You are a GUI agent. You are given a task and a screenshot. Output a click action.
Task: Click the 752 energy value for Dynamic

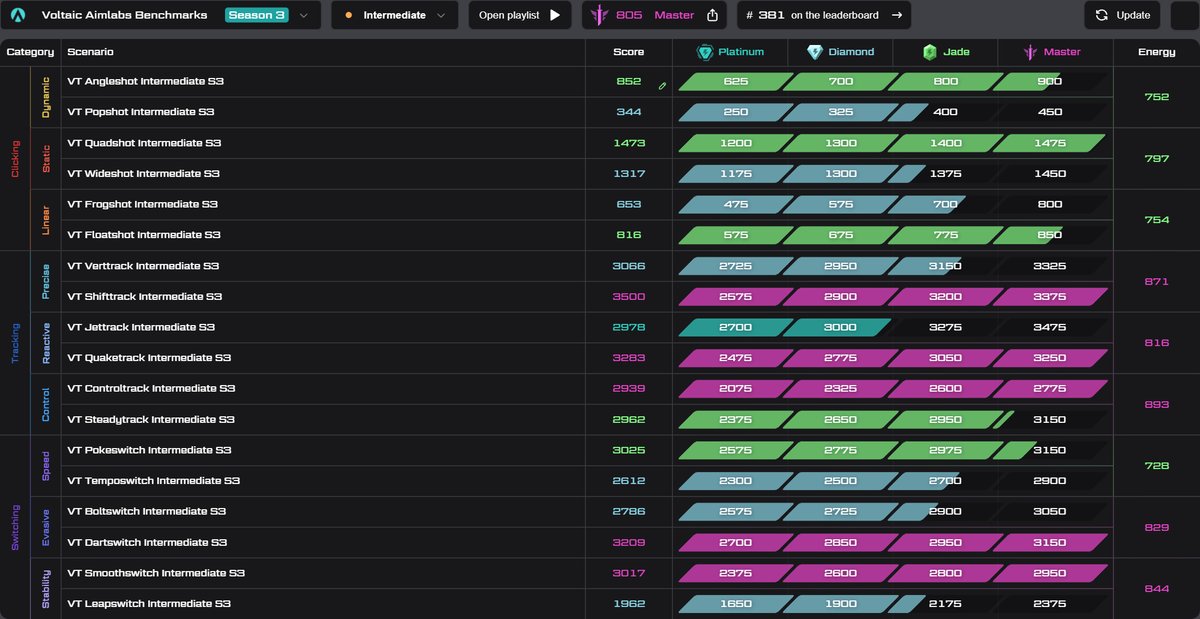coord(1156,97)
